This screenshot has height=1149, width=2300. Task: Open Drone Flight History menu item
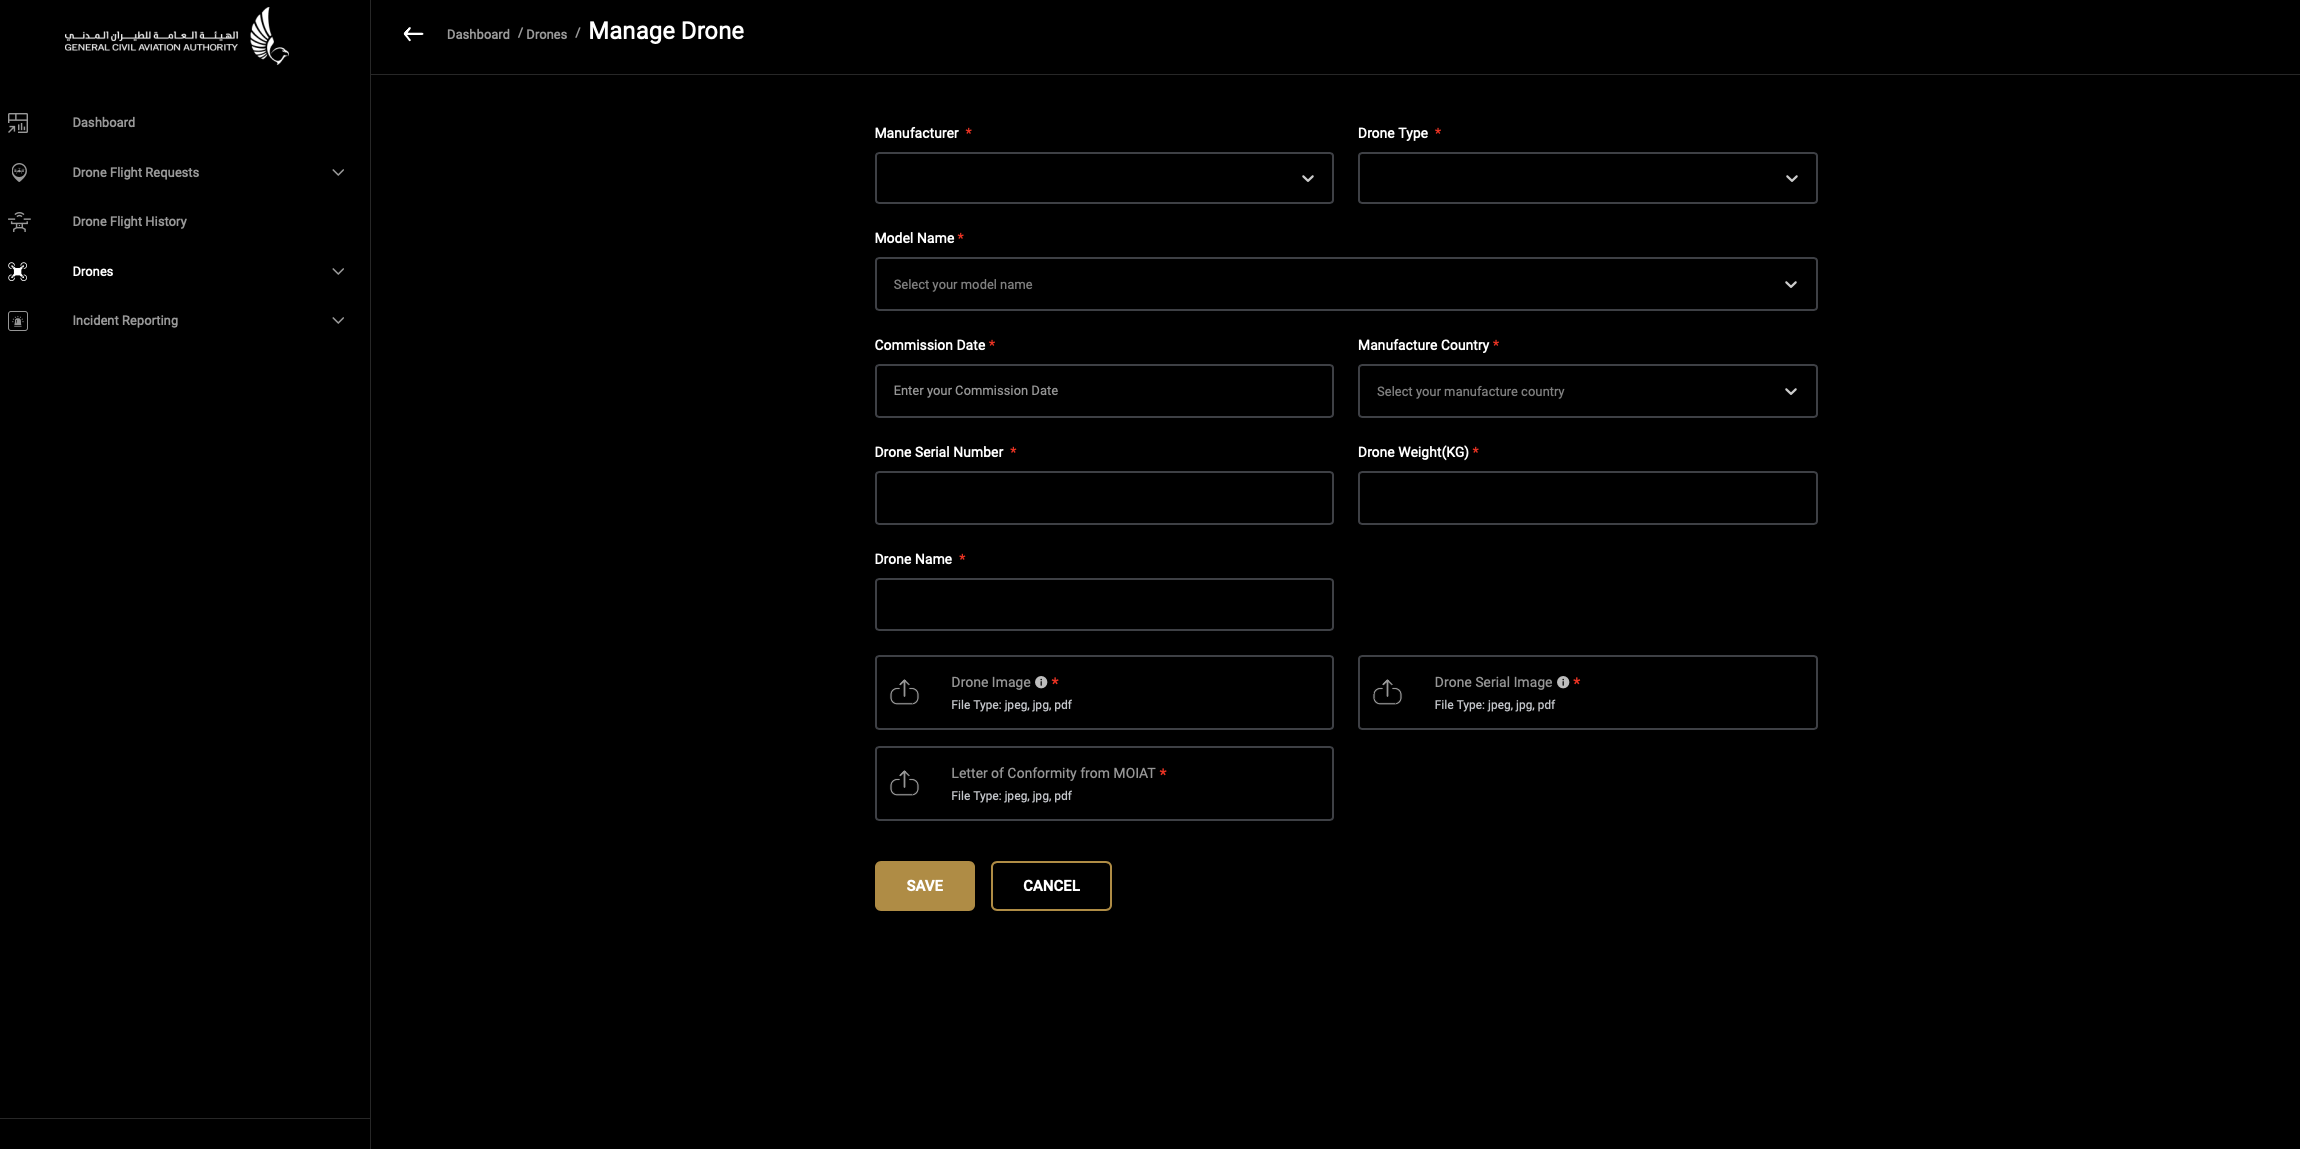click(129, 222)
